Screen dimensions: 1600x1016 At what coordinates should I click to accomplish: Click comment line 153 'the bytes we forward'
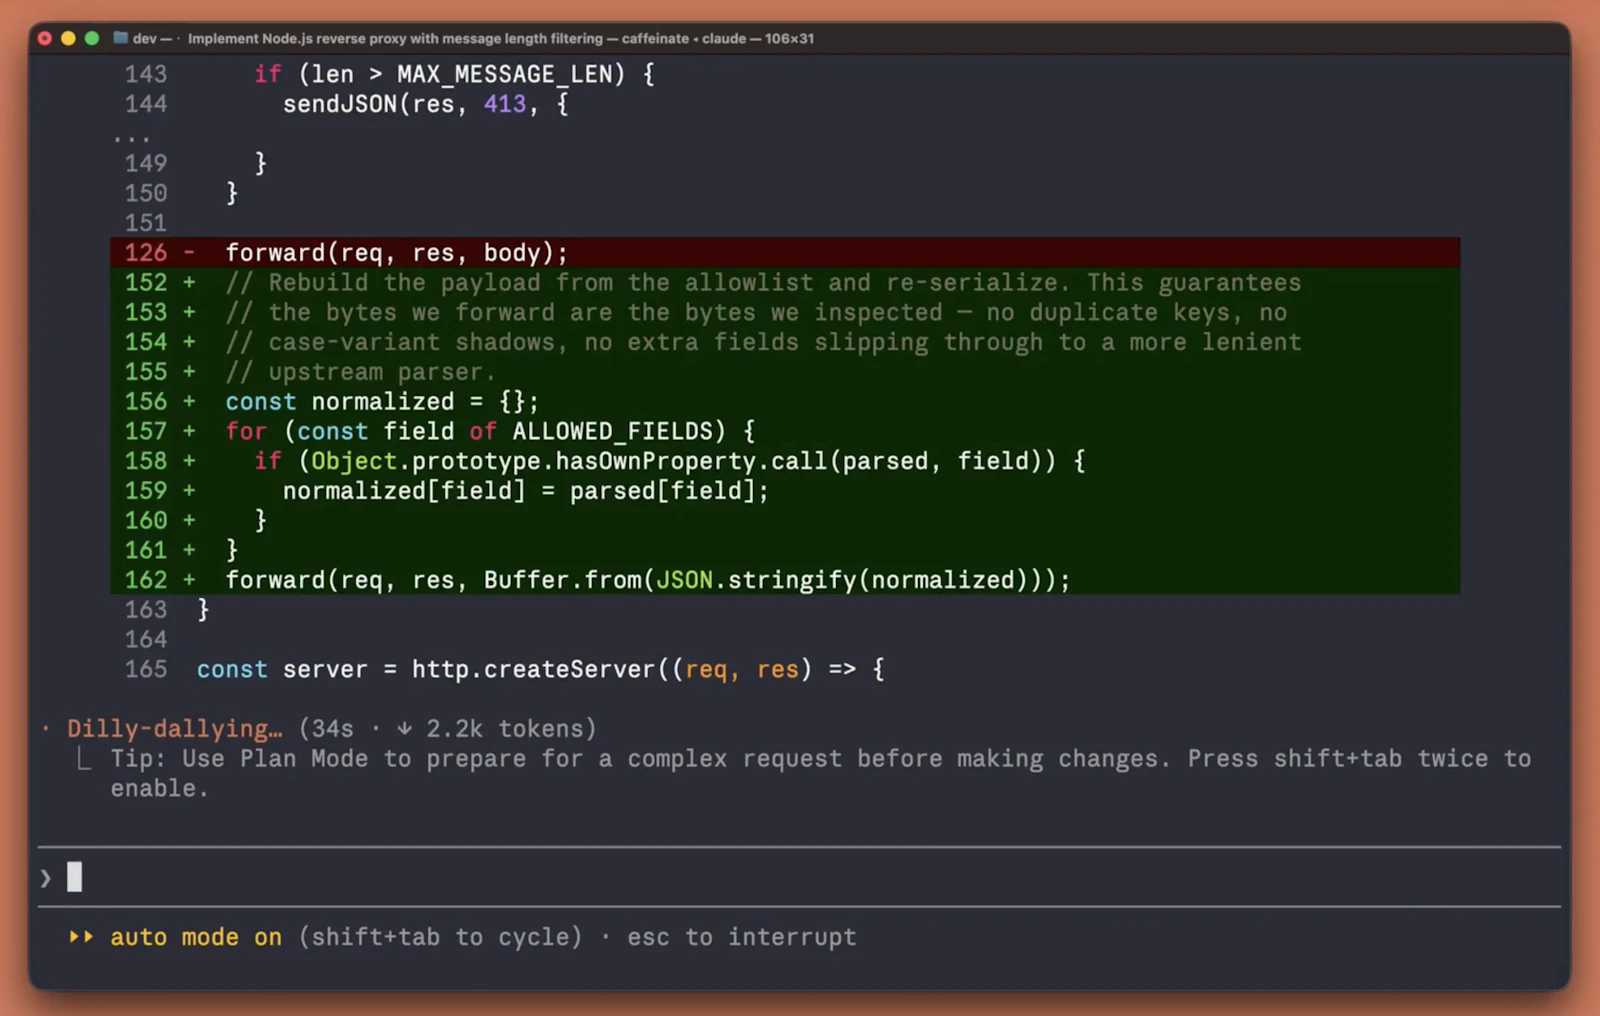[756, 313]
